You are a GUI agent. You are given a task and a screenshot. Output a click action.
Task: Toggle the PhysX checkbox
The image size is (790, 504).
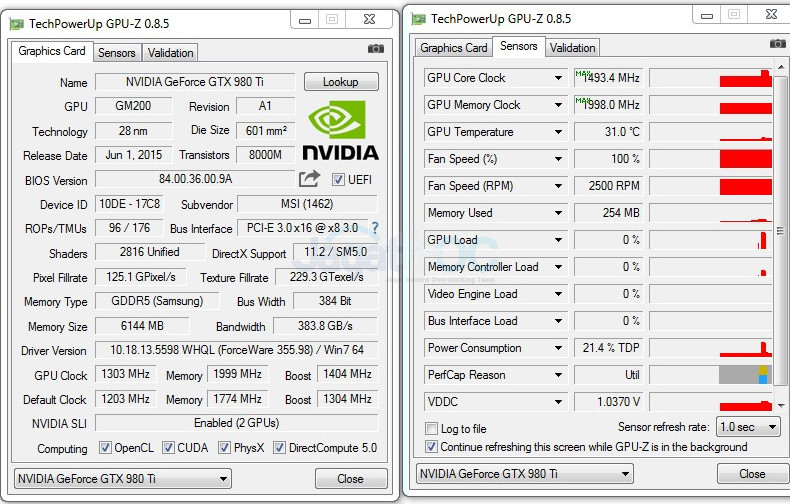click(x=224, y=448)
